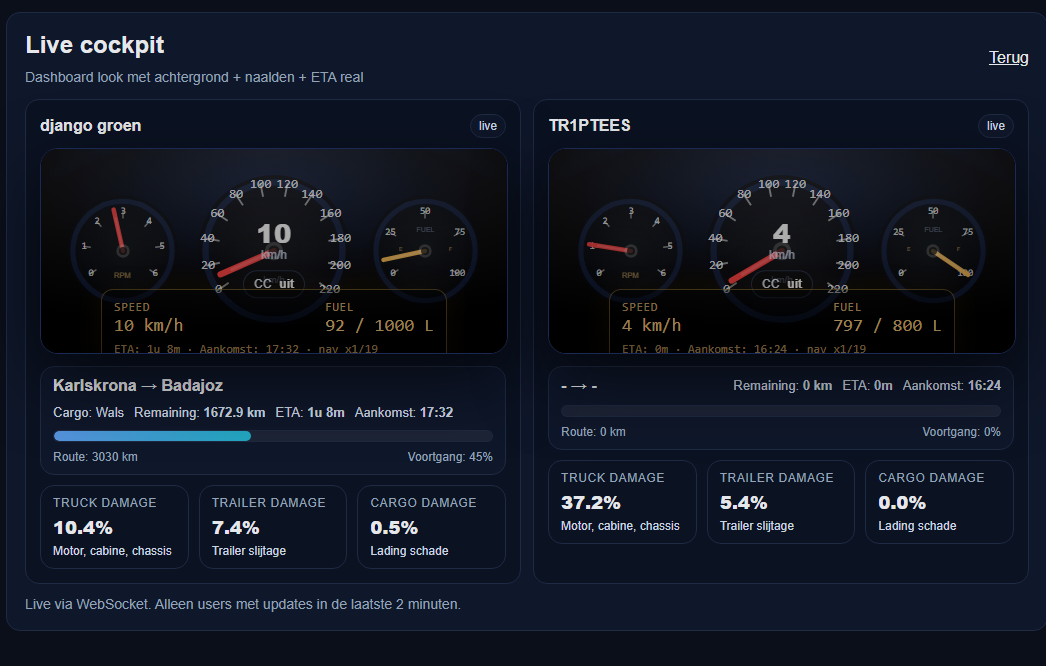Toggle the live badge on TR1PTEES panel
Image resolution: width=1046 pixels, height=666 pixels.
pos(995,125)
